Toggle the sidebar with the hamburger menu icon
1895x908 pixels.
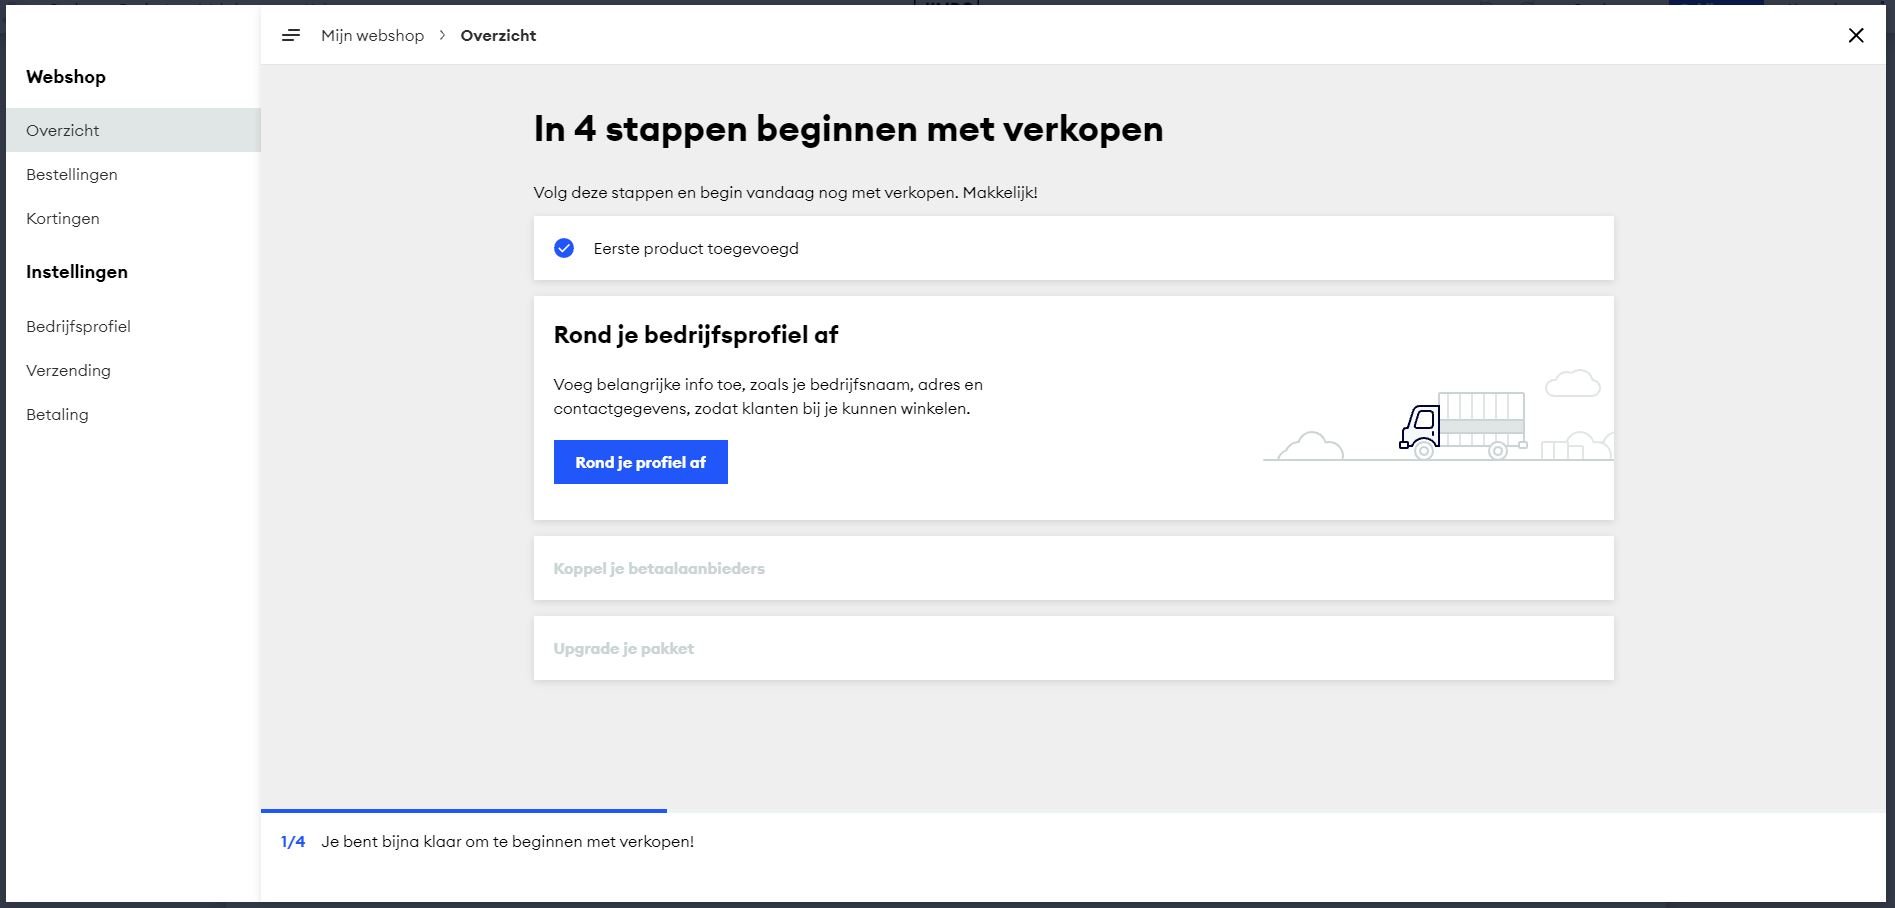(x=291, y=36)
